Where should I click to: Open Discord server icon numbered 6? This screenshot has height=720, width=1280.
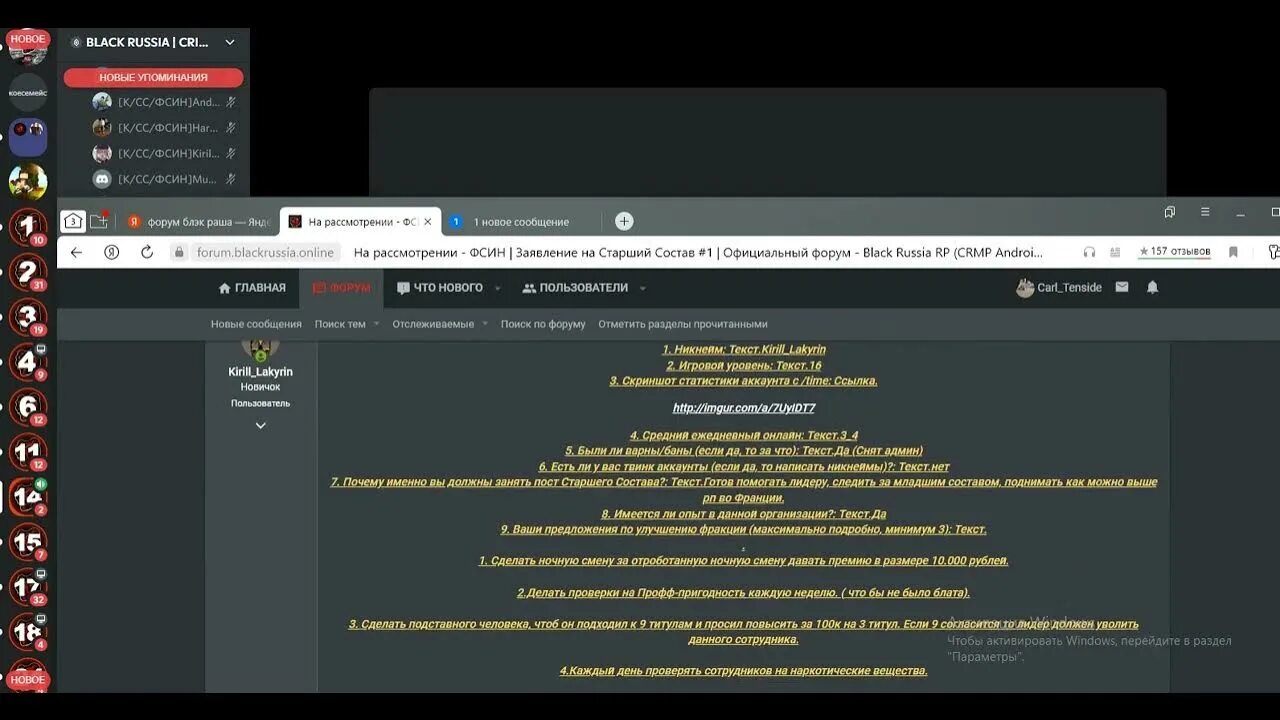tap(28, 407)
